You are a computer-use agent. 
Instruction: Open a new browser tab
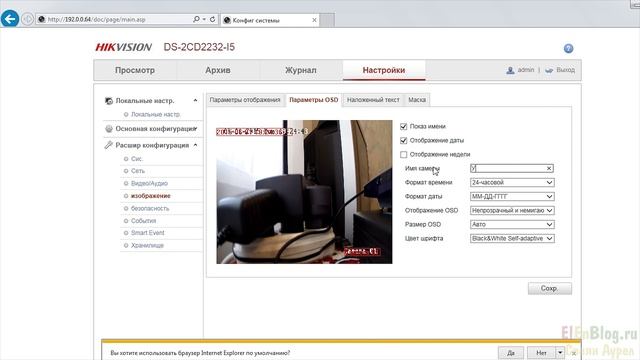[327, 20]
